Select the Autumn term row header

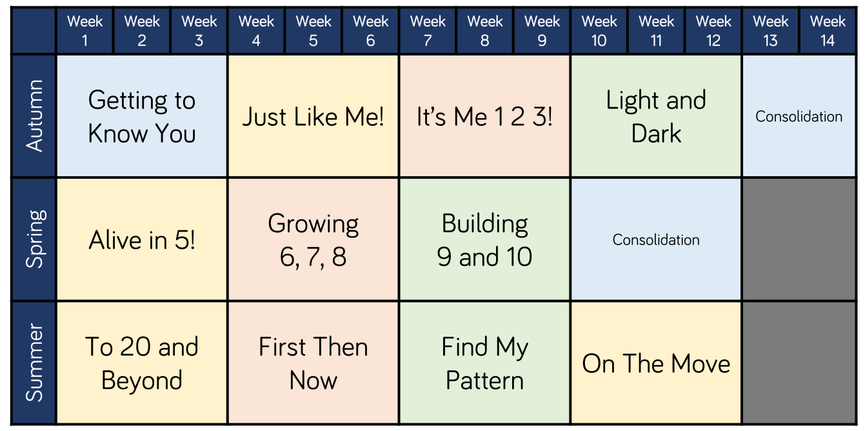point(33,116)
